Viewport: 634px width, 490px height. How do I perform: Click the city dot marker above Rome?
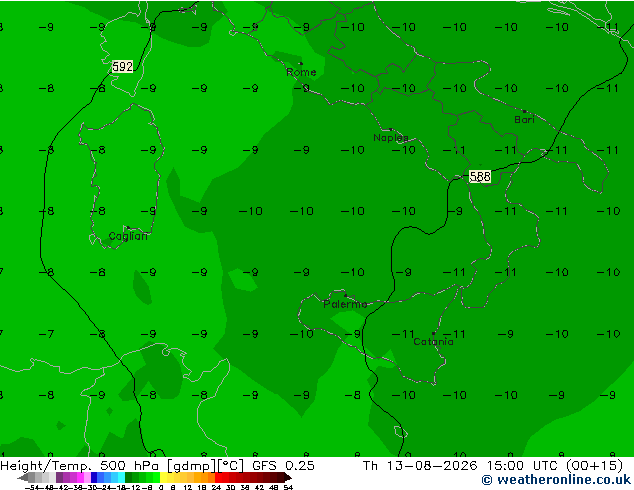point(300,63)
